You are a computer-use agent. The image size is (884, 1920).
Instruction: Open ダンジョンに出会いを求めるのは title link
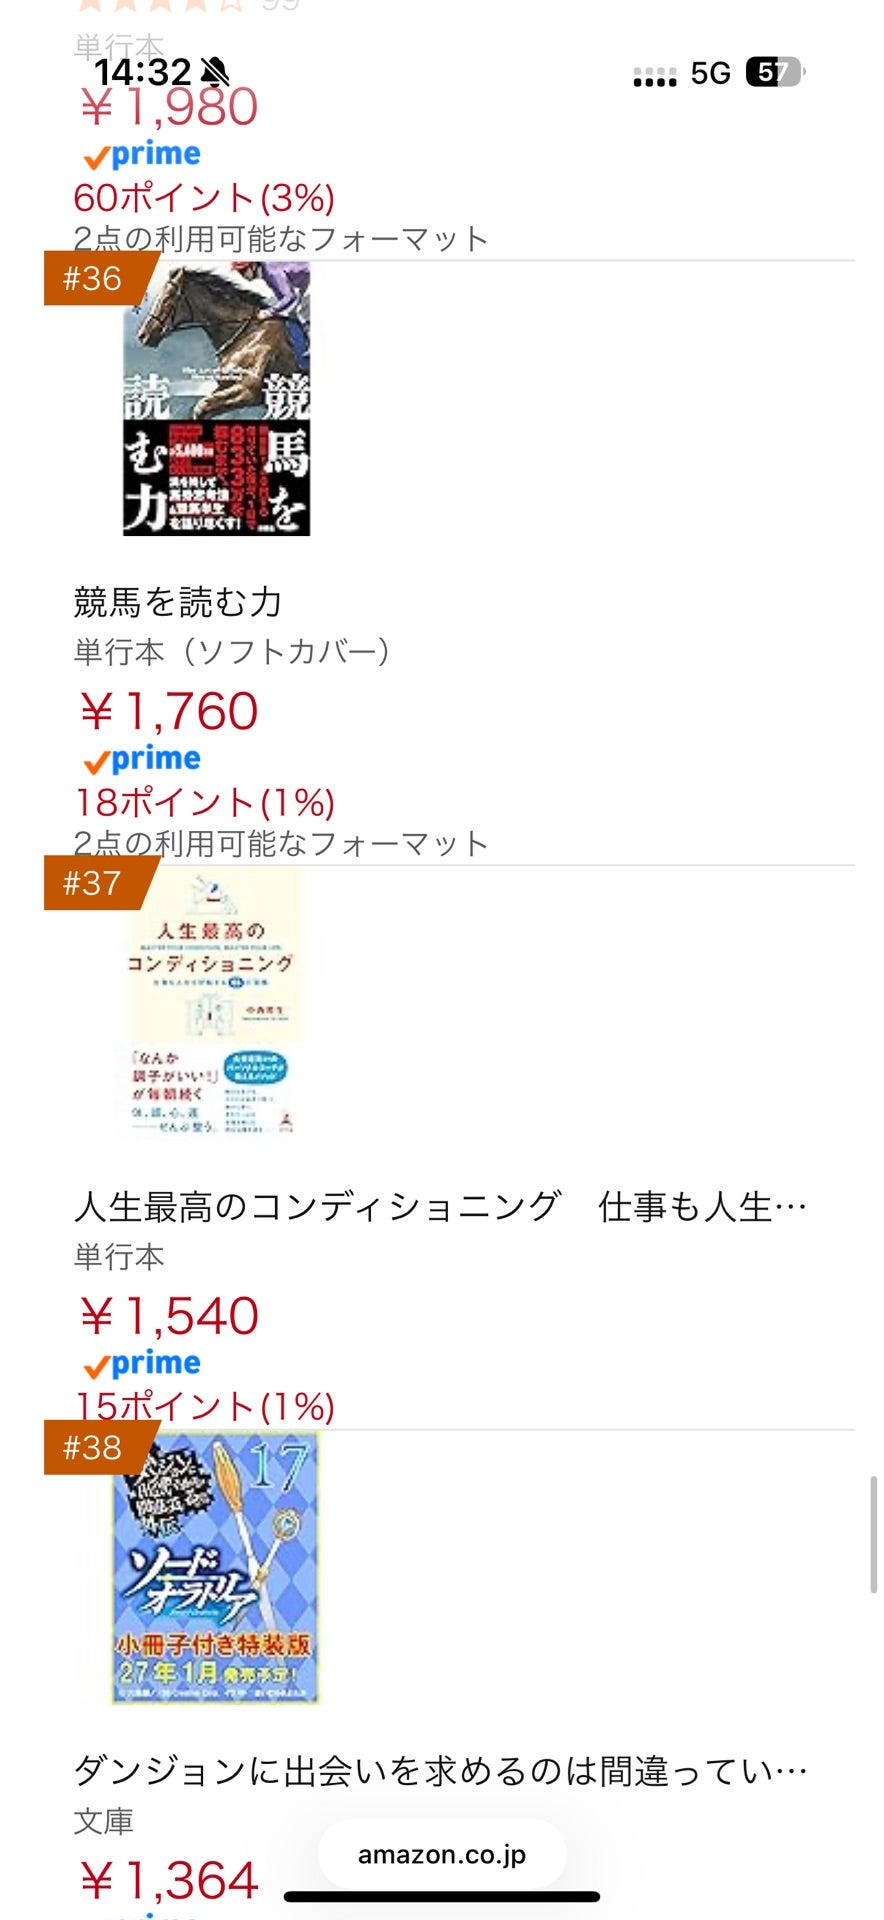(440, 1771)
